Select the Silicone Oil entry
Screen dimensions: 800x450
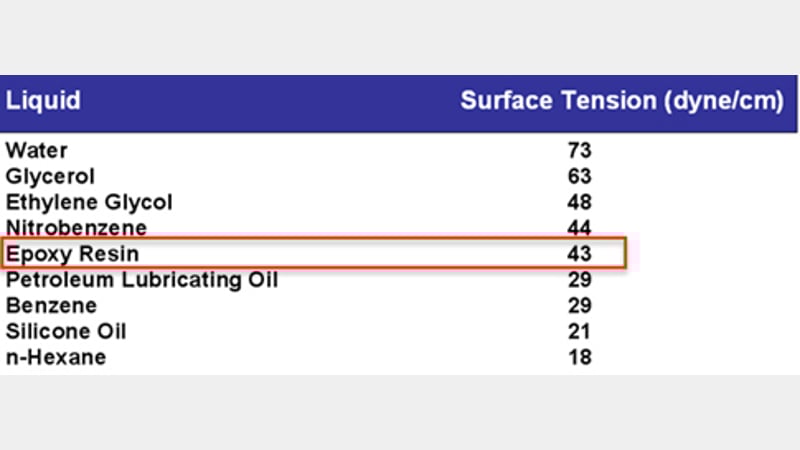[x=66, y=331]
